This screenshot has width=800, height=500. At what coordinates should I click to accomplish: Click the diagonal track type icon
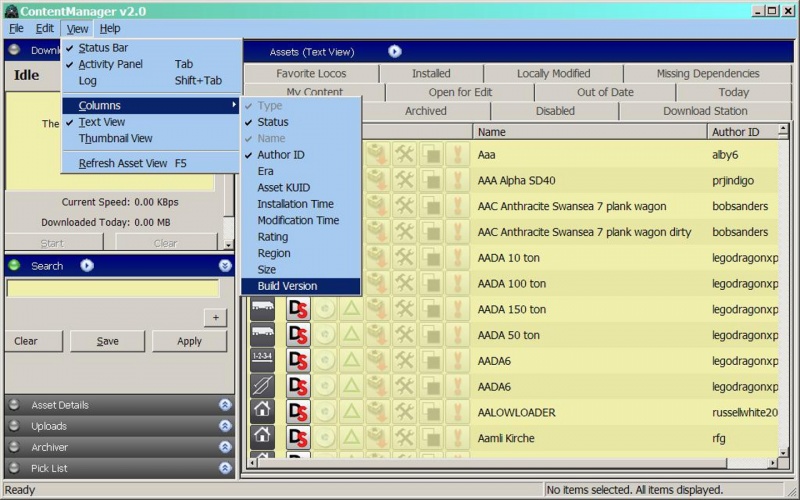coord(262,386)
